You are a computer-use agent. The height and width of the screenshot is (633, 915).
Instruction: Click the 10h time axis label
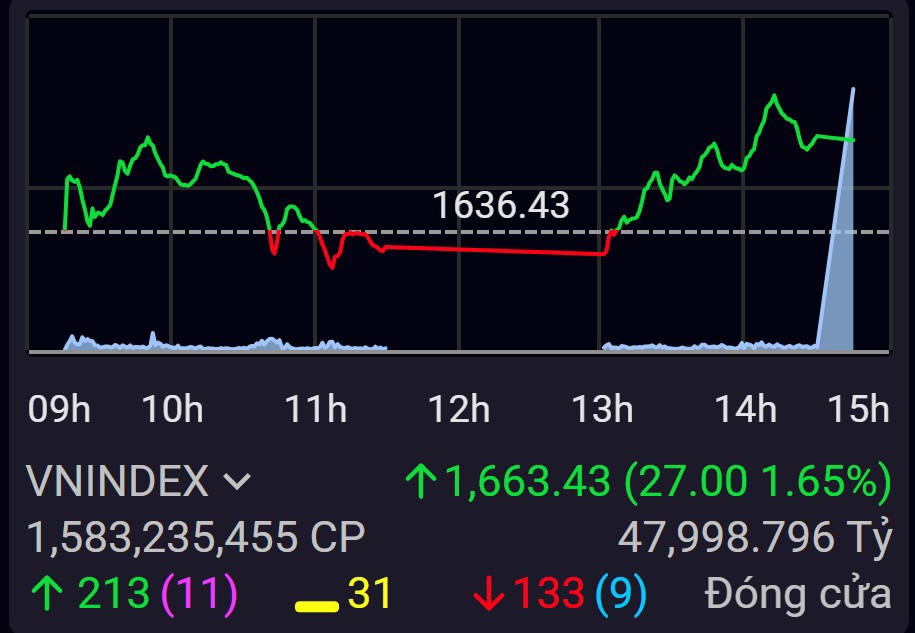point(172,409)
